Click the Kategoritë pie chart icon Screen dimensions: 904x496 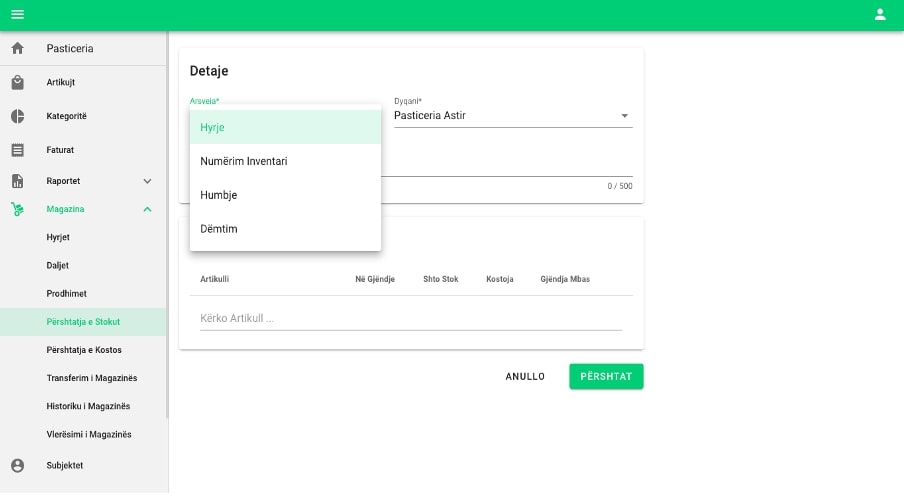click(17, 116)
